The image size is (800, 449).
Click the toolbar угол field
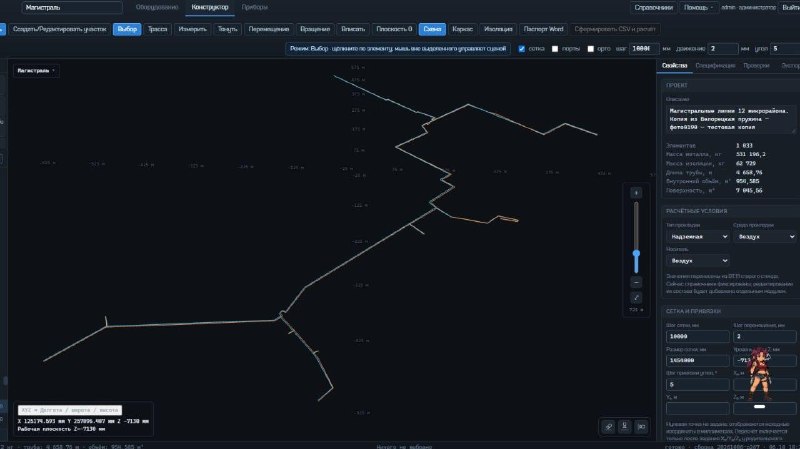coord(784,48)
